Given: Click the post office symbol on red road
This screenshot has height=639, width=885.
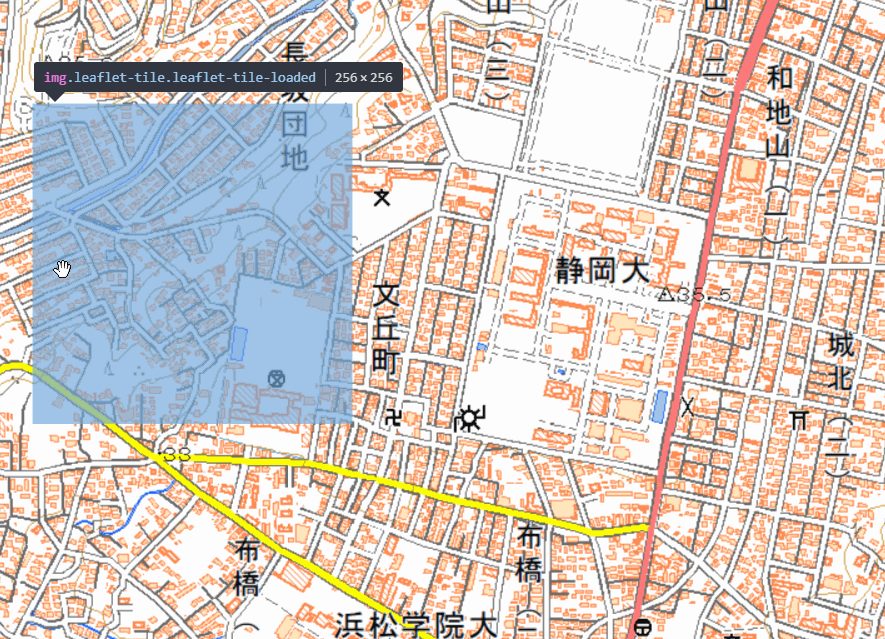Looking at the screenshot, I should click(x=641, y=627).
